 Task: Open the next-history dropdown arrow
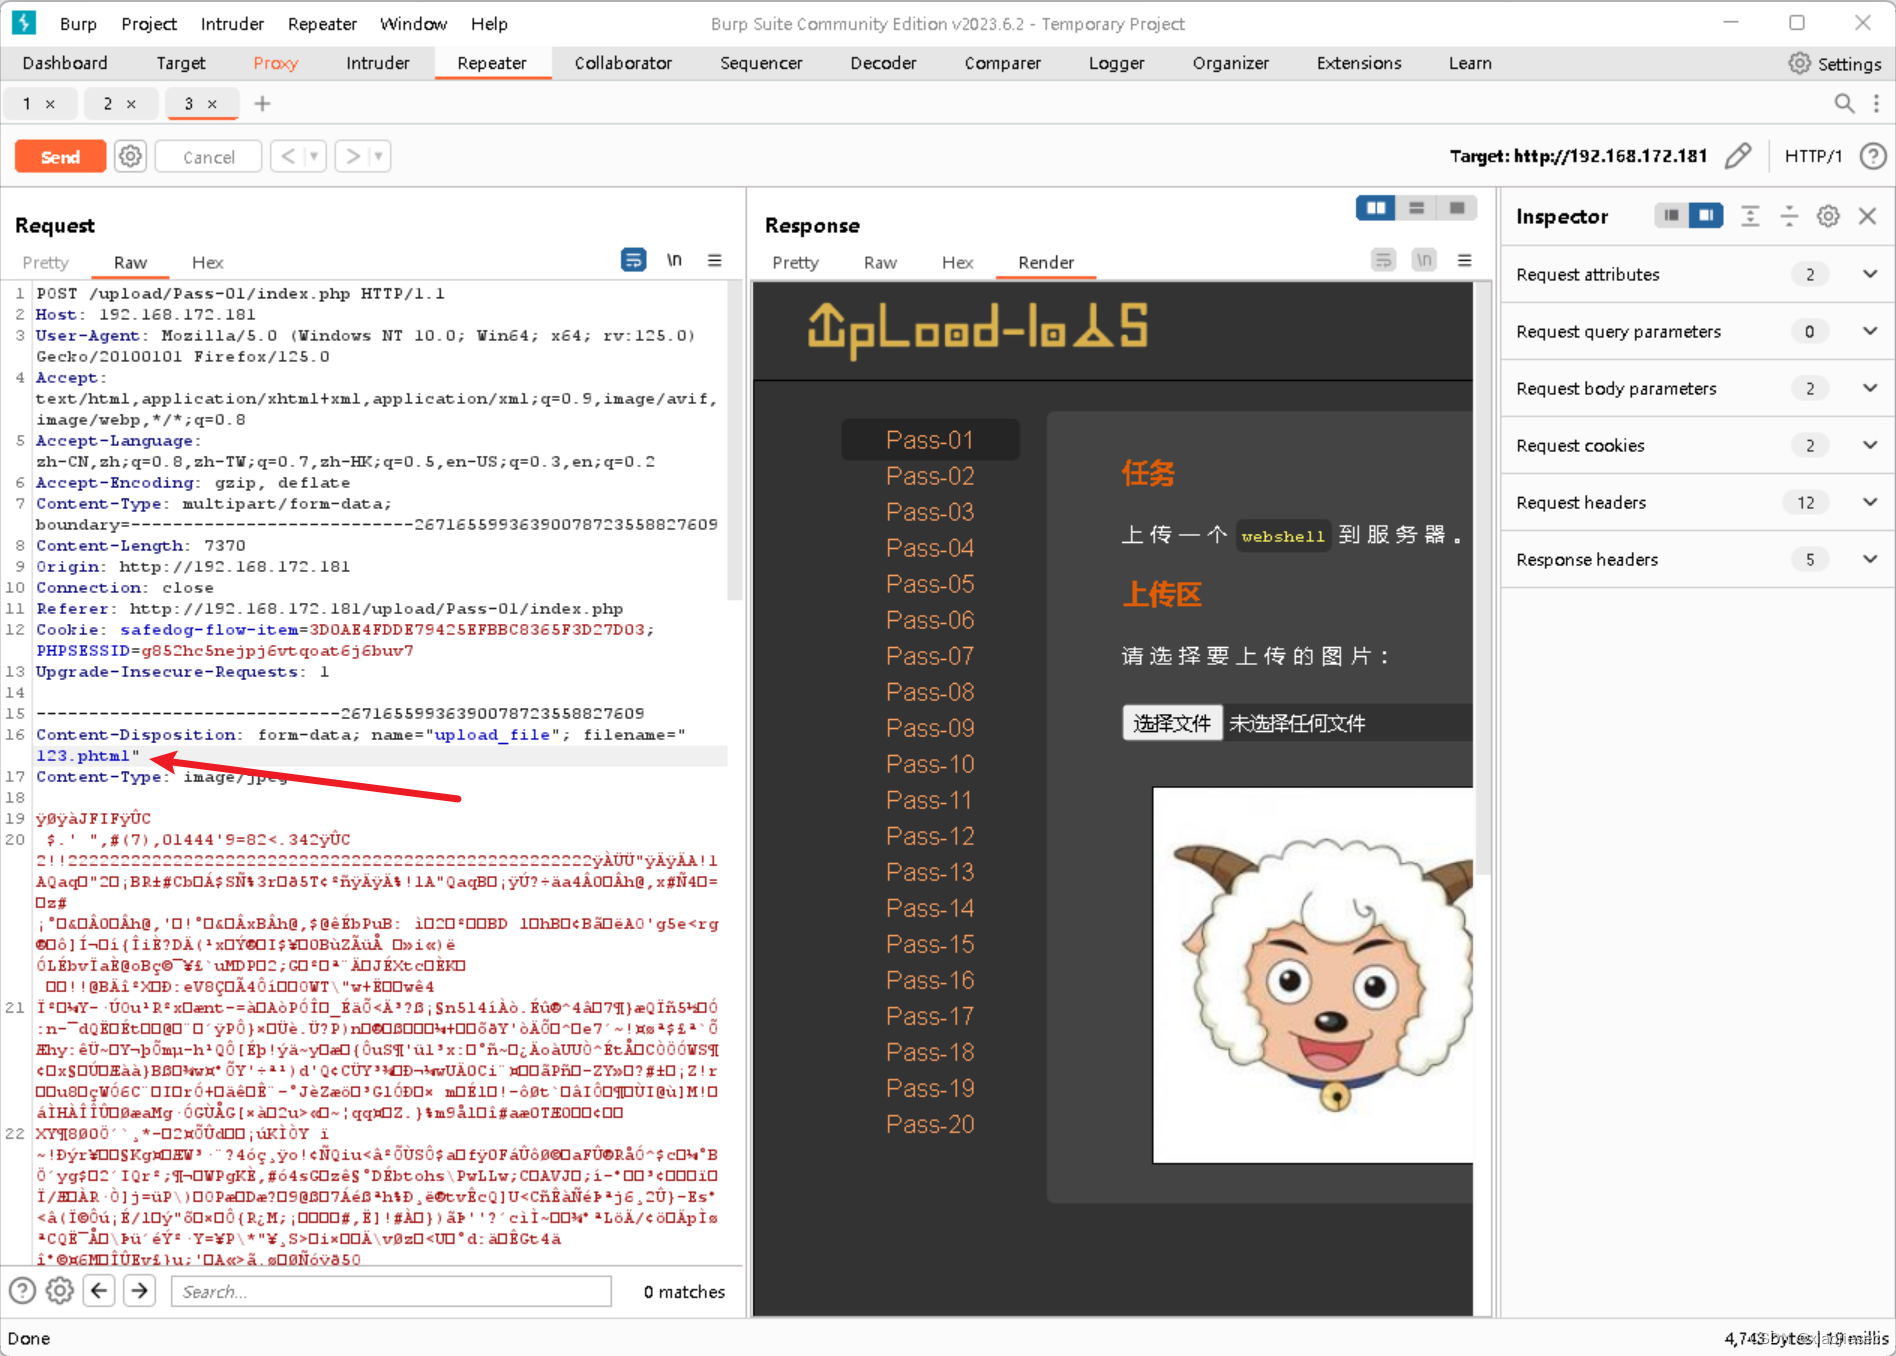(378, 156)
